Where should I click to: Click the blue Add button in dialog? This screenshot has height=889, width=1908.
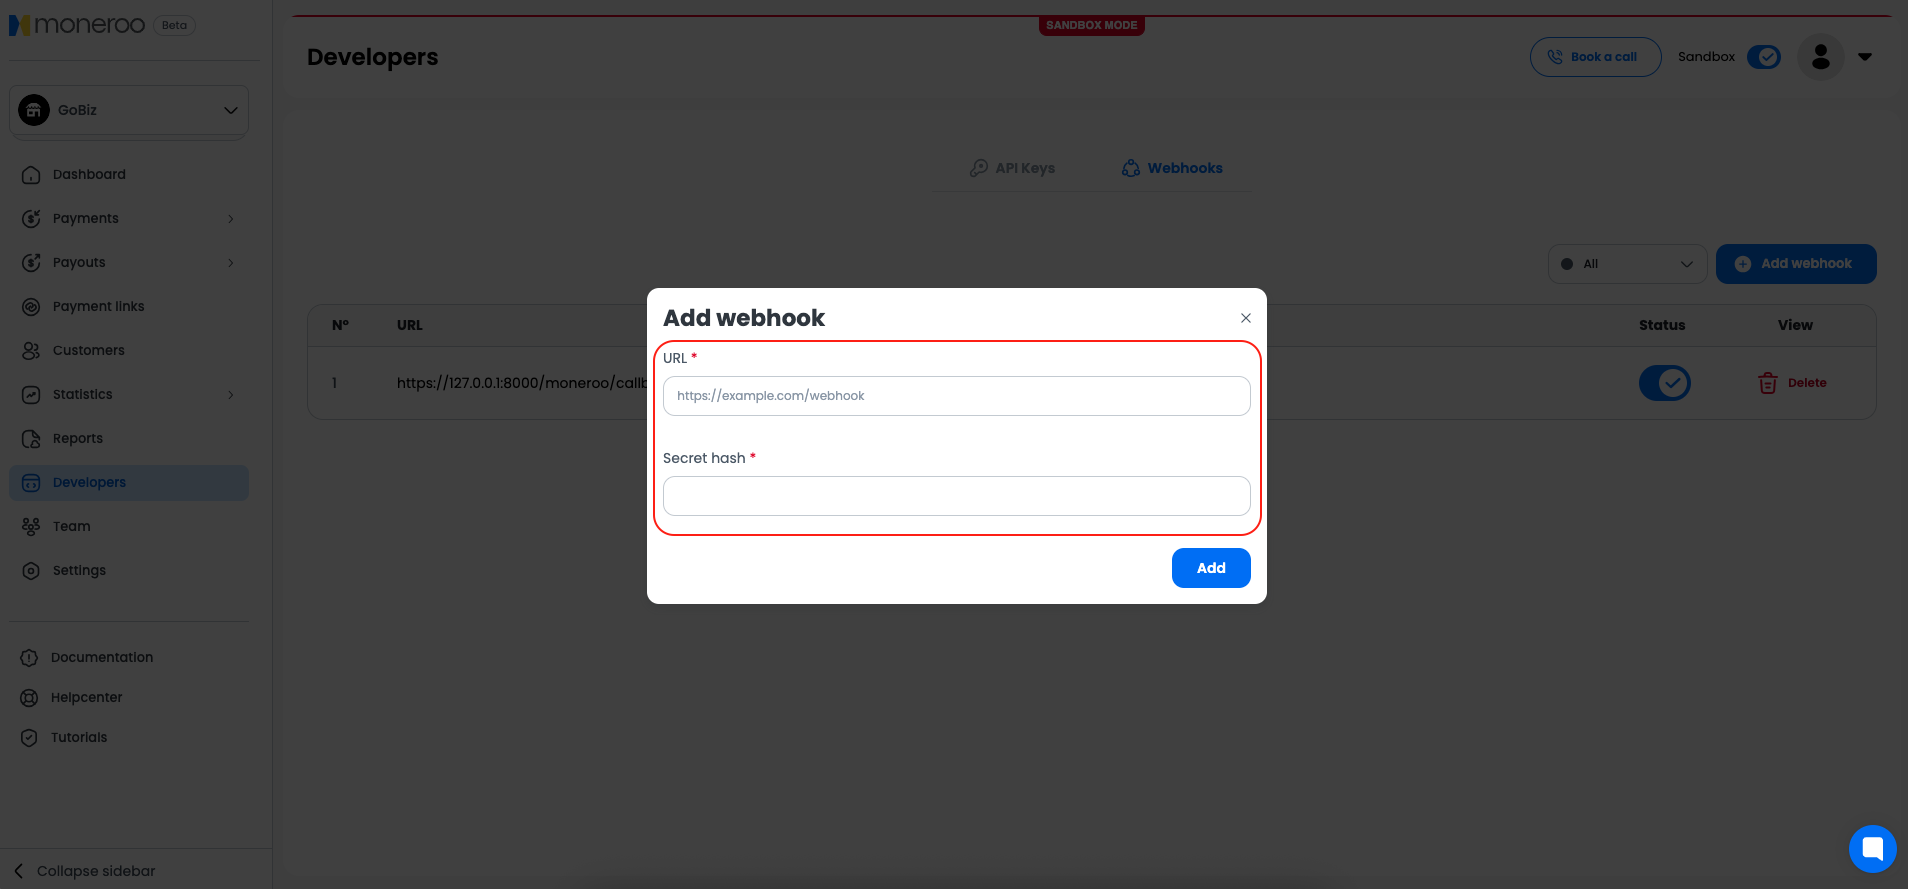click(1210, 568)
